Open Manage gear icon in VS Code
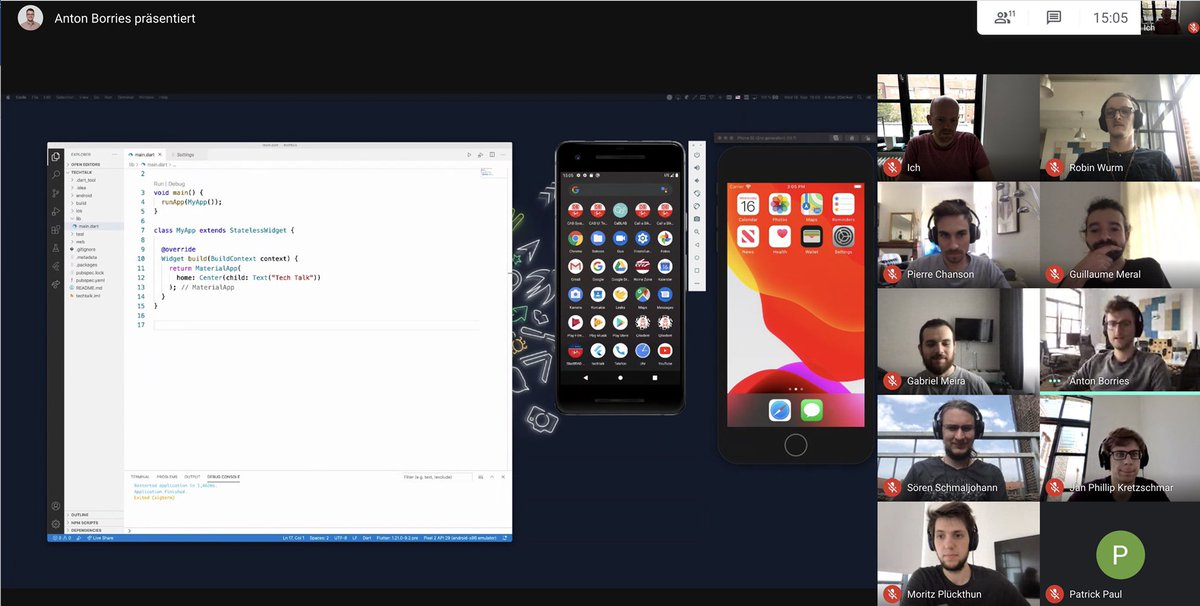1200x606 pixels. (x=56, y=523)
